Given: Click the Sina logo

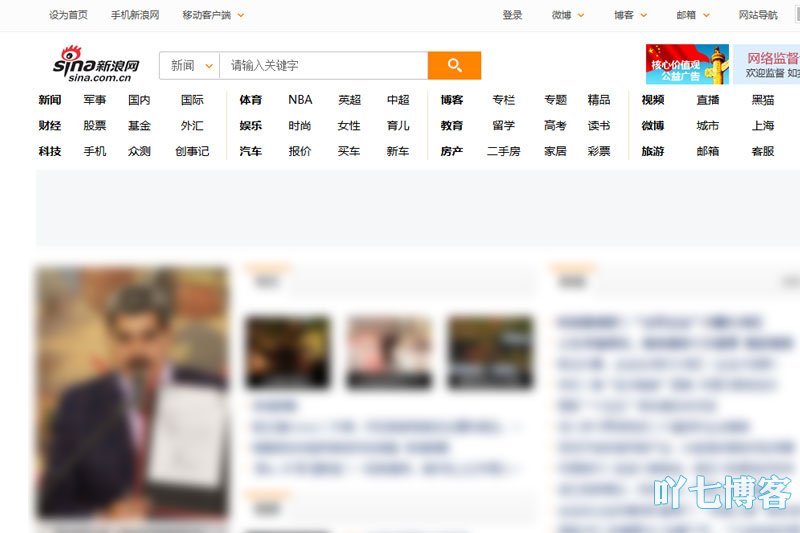Looking at the screenshot, I should (96, 64).
